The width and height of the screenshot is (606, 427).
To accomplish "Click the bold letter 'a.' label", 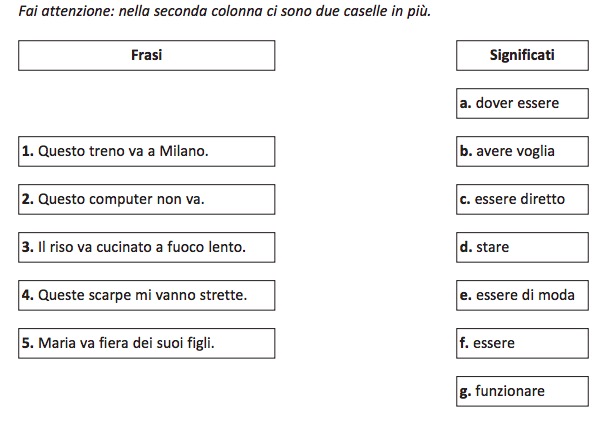I will pyautogui.click(x=465, y=103).
